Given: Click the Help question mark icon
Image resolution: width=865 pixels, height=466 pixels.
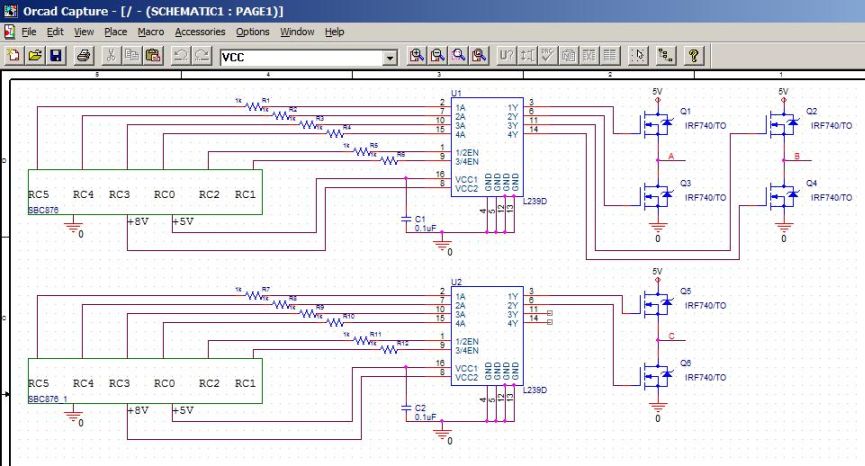Looking at the screenshot, I should click(694, 56).
